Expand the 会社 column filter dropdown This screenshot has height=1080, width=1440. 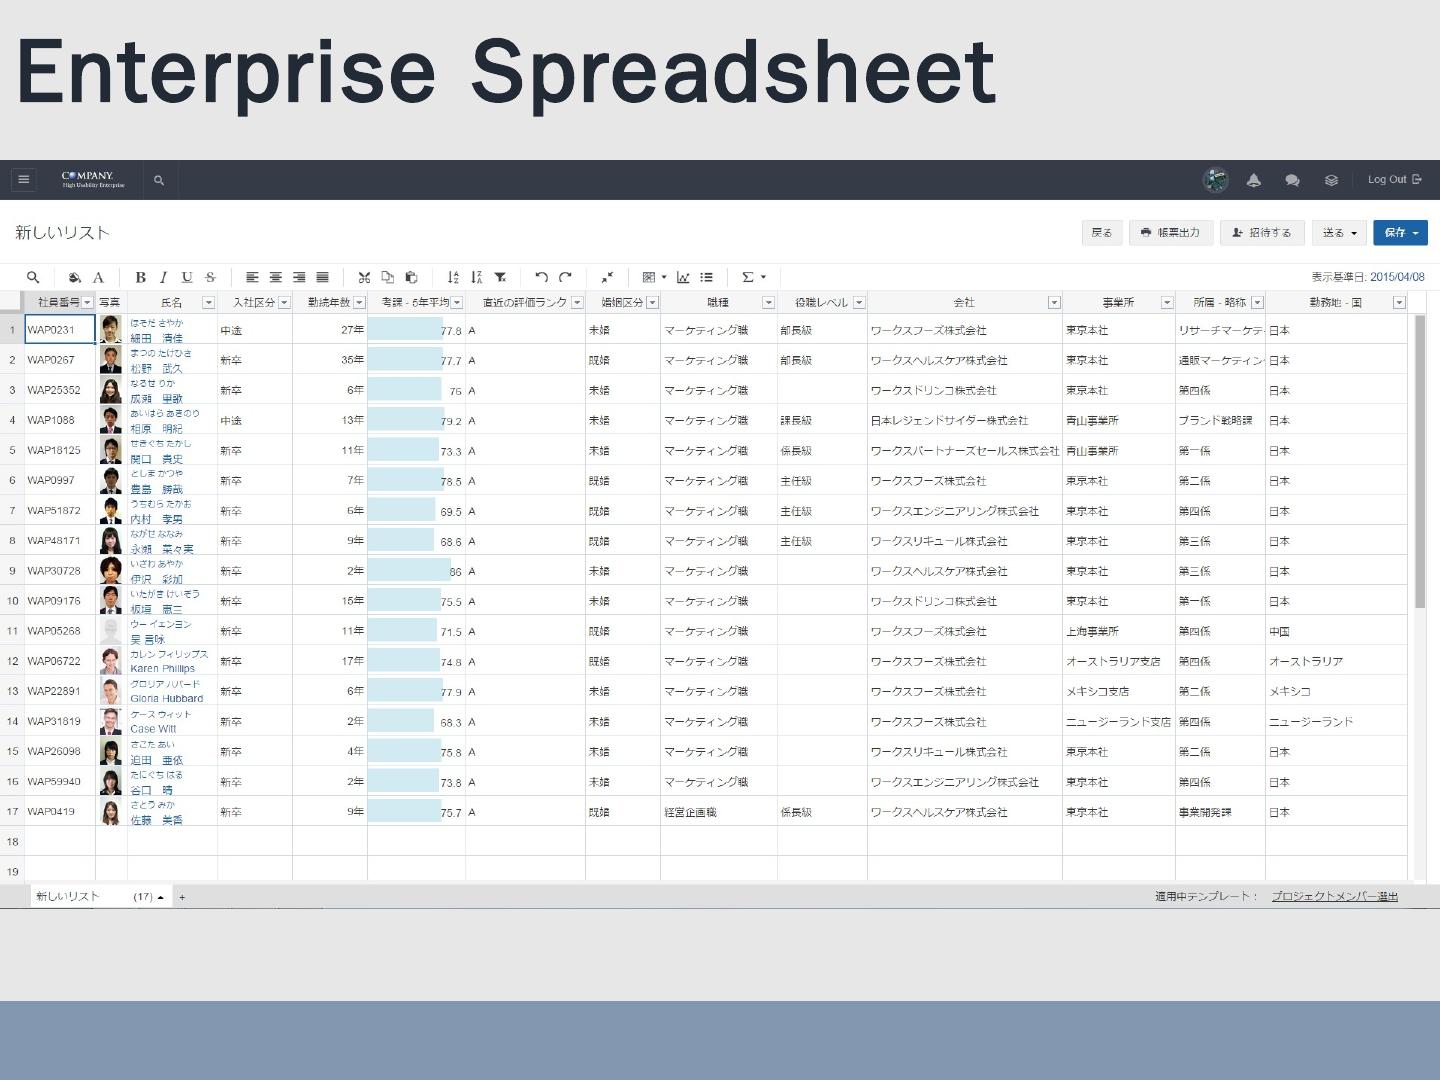pyautogui.click(x=1053, y=302)
